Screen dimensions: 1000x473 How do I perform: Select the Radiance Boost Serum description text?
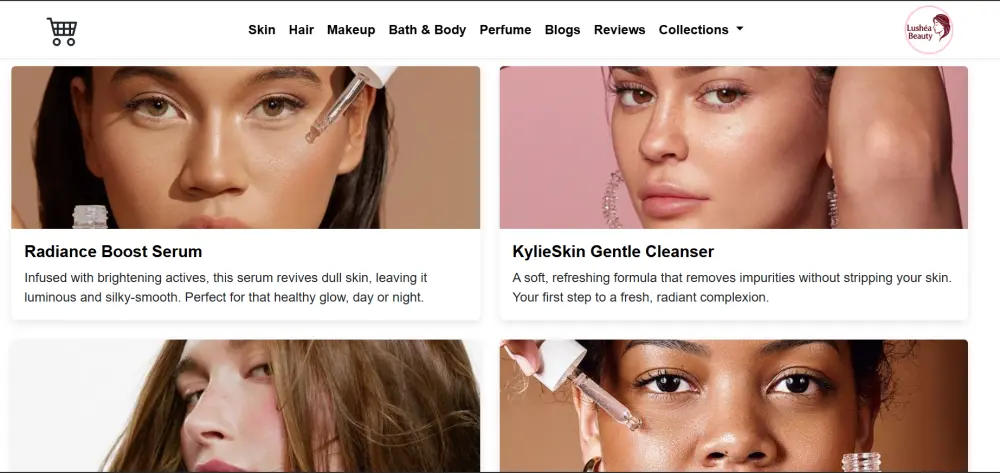[x=226, y=287]
